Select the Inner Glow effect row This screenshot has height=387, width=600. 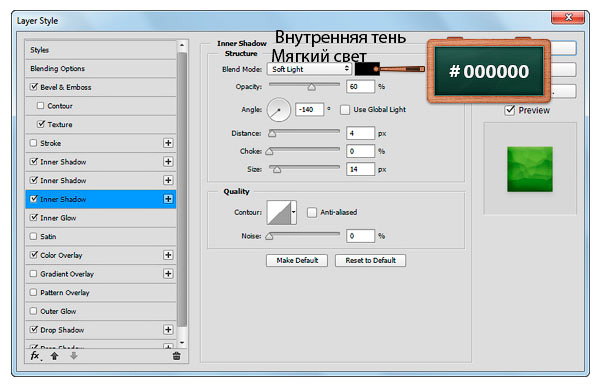coord(101,217)
